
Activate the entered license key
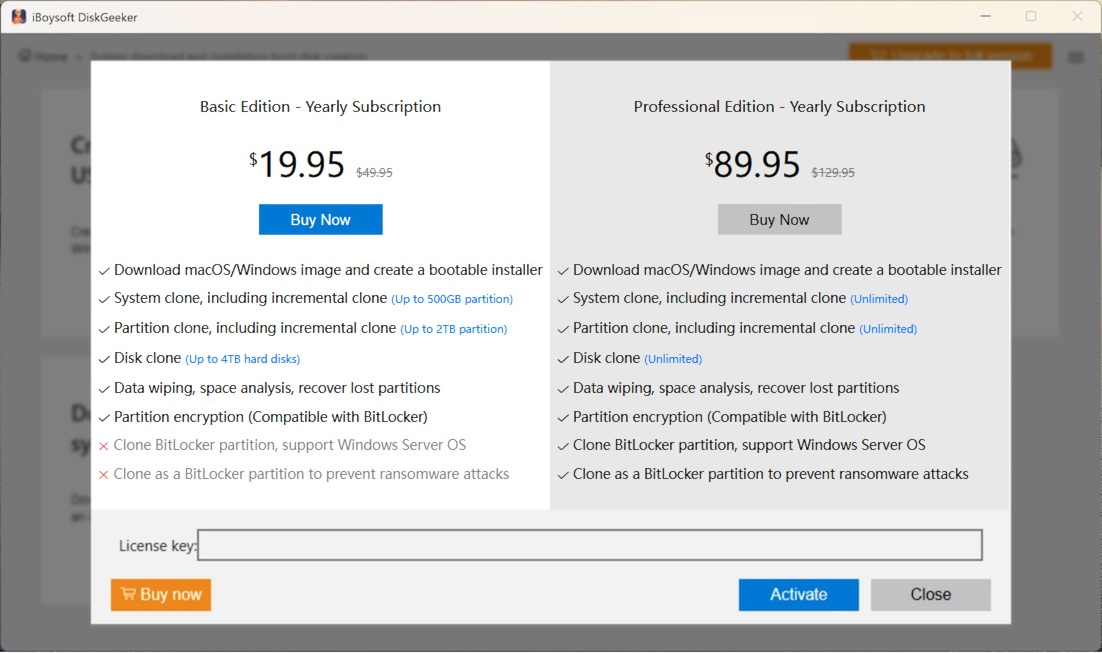pos(798,594)
